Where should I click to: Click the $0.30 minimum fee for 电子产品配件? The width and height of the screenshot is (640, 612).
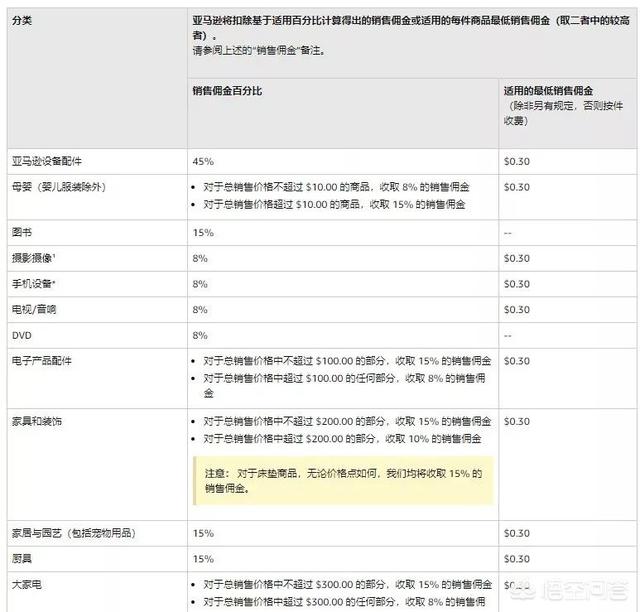517,361
